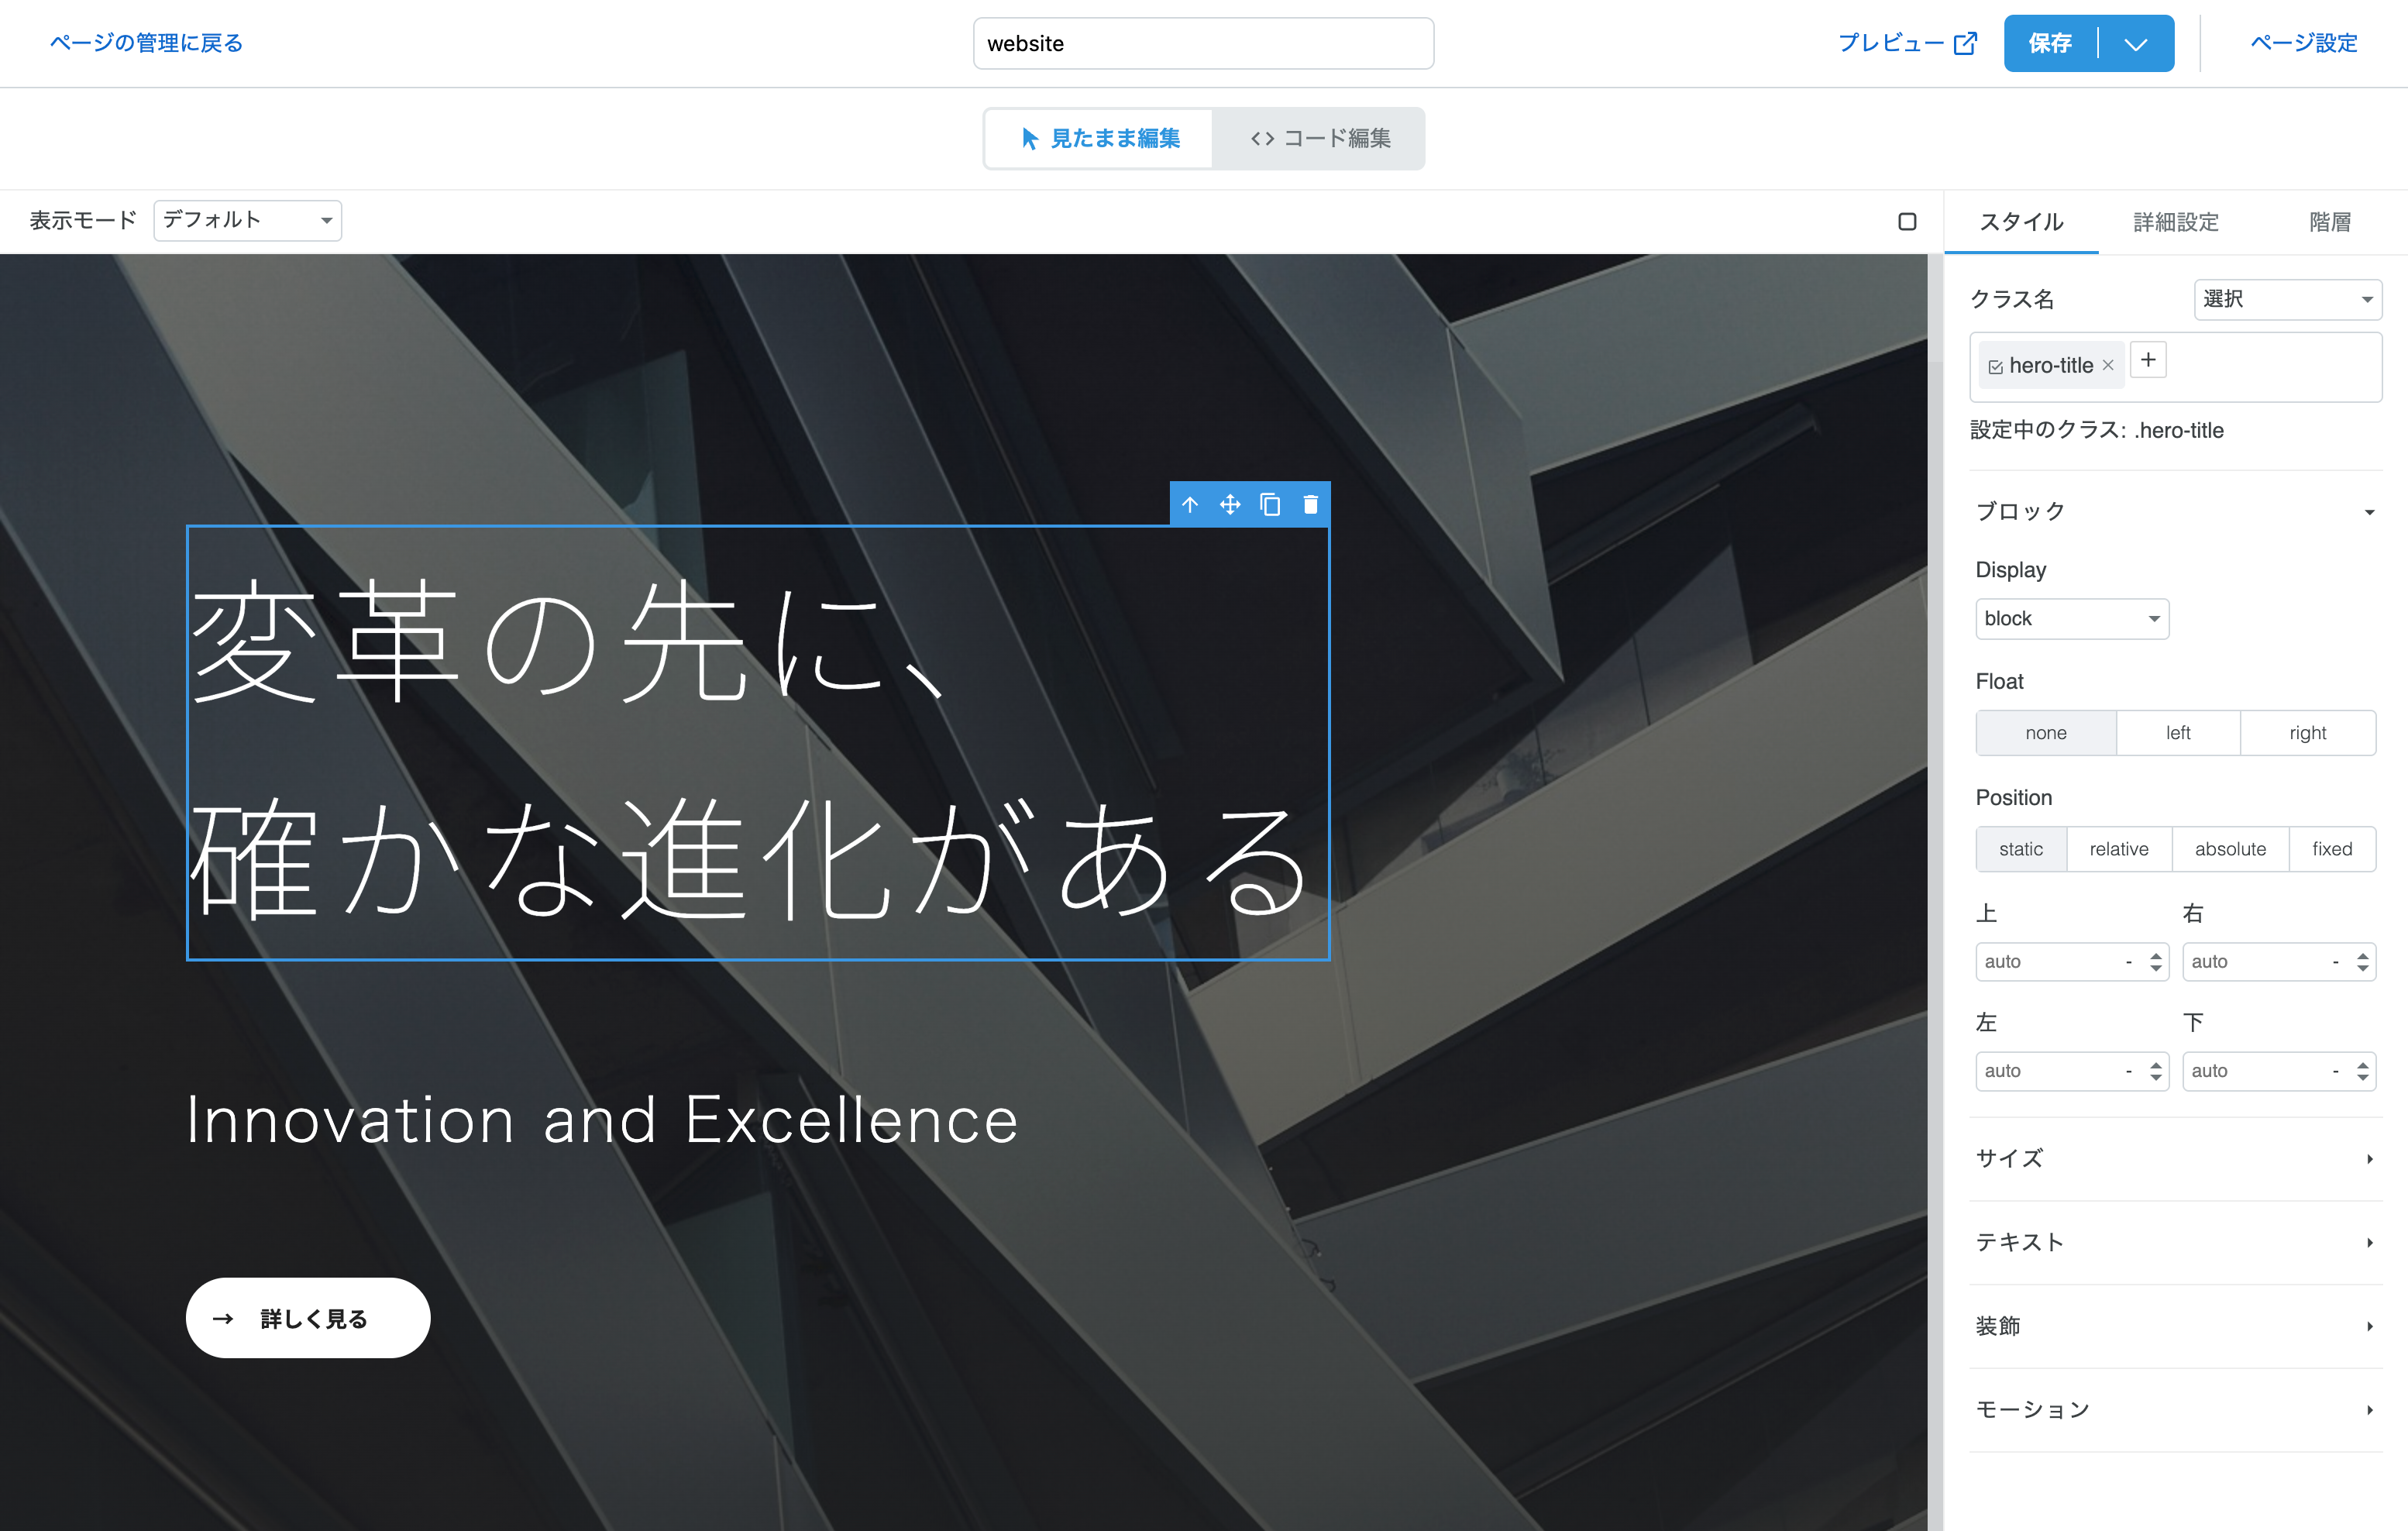Click the select-parent up arrow icon

(1189, 505)
